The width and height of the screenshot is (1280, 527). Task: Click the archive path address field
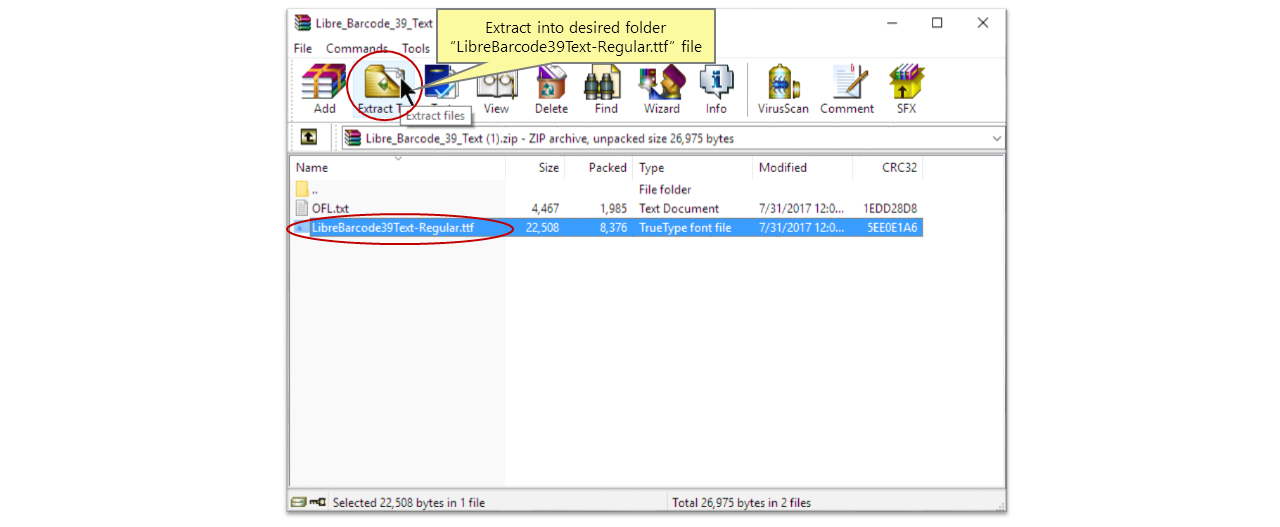(x=673, y=138)
